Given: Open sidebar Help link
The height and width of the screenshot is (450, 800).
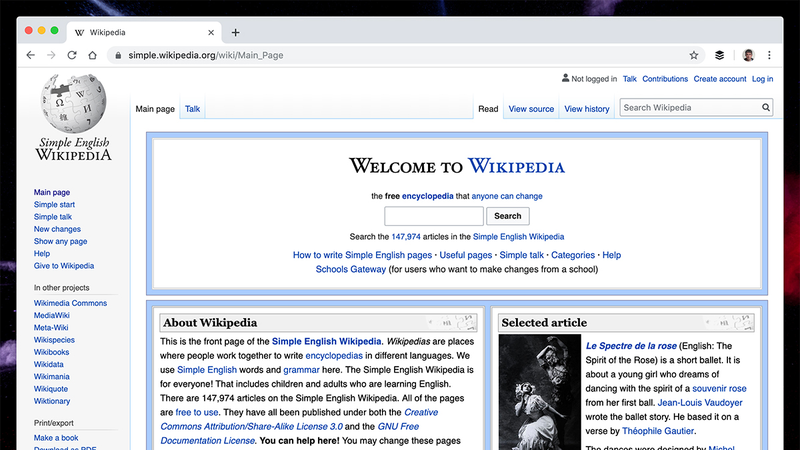Looking at the screenshot, I should pyautogui.click(x=42, y=254).
